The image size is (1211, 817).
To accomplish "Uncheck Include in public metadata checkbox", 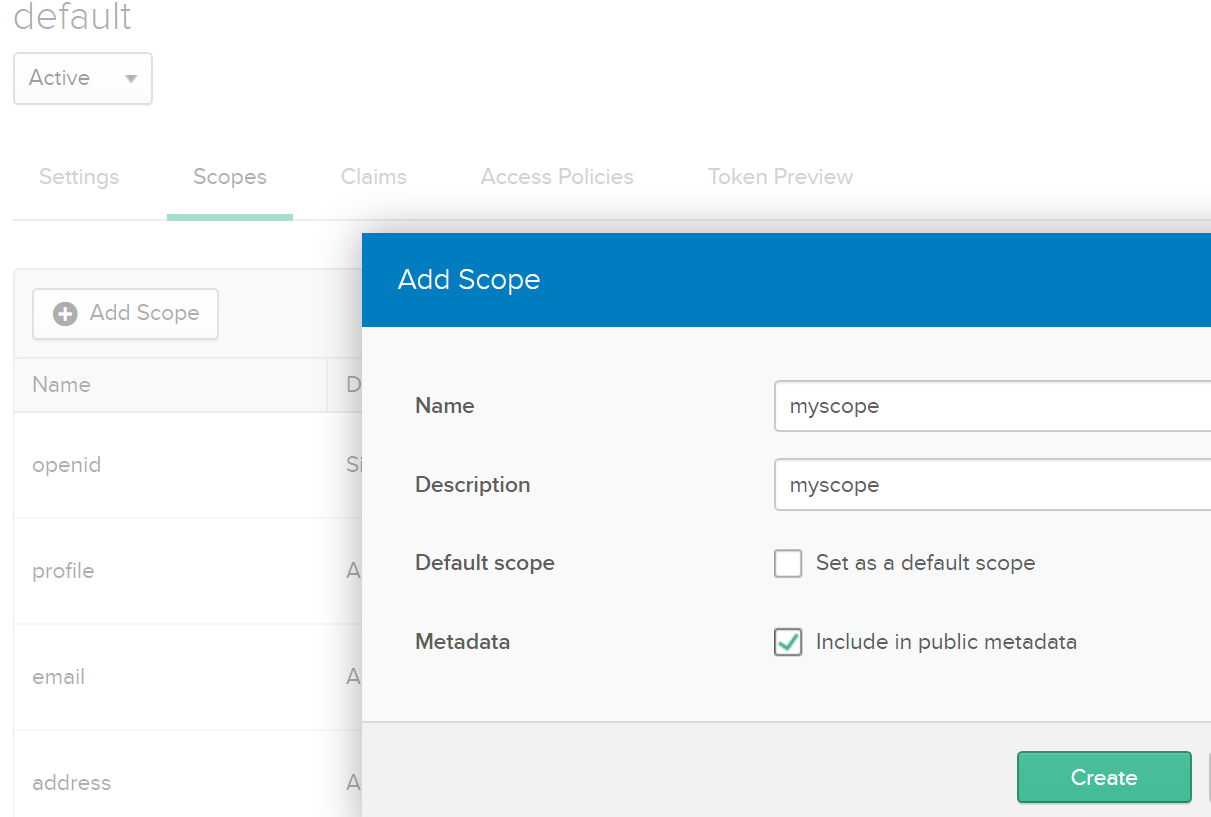I will click(x=788, y=642).
